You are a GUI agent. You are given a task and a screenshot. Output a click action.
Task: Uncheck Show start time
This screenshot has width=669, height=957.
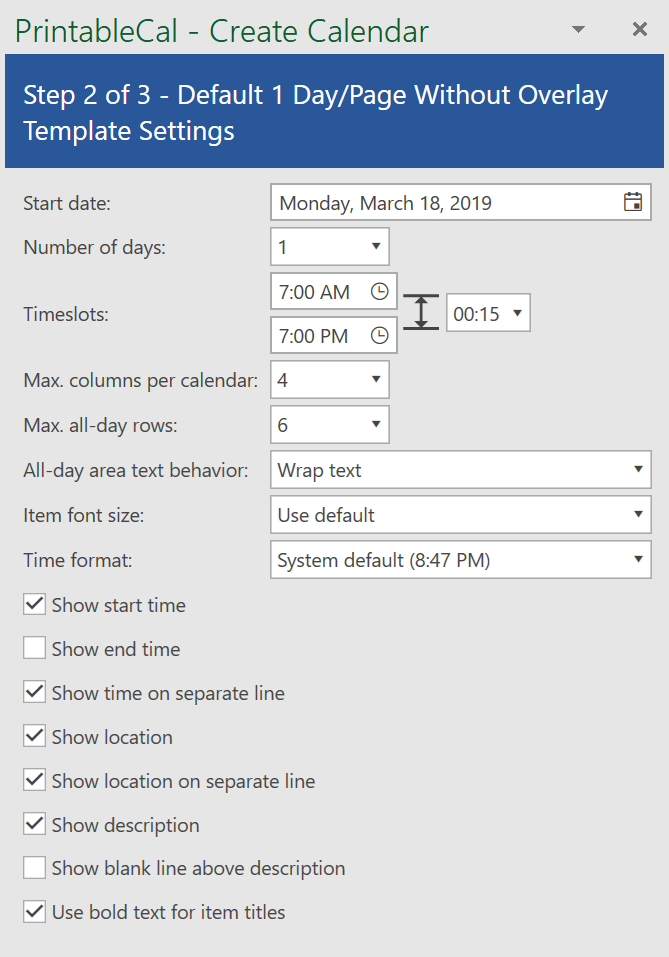pyautogui.click(x=34, y=604)
